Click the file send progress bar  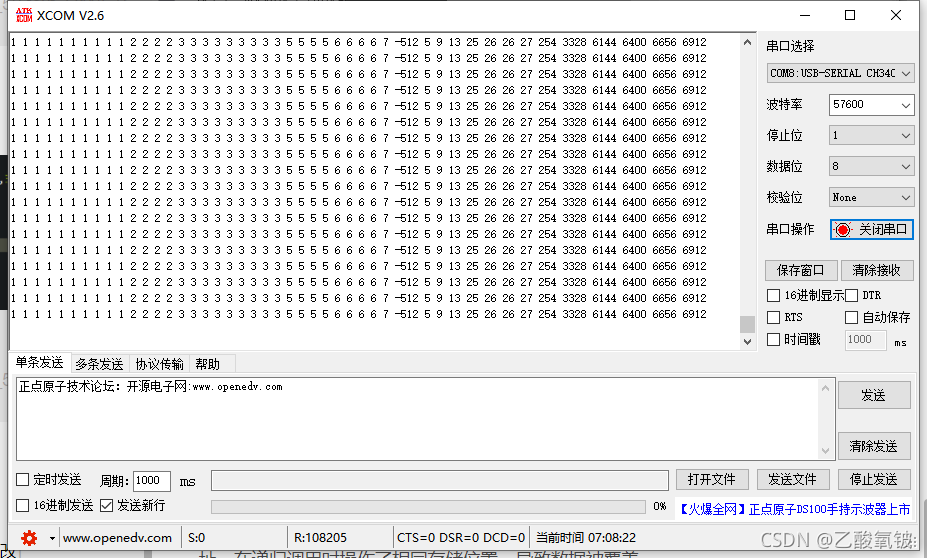(428, 507)
